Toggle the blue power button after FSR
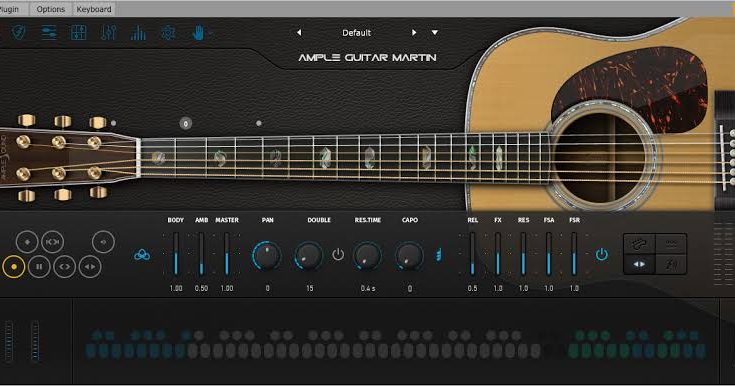 pyautogui.click(x=602, y=255)
